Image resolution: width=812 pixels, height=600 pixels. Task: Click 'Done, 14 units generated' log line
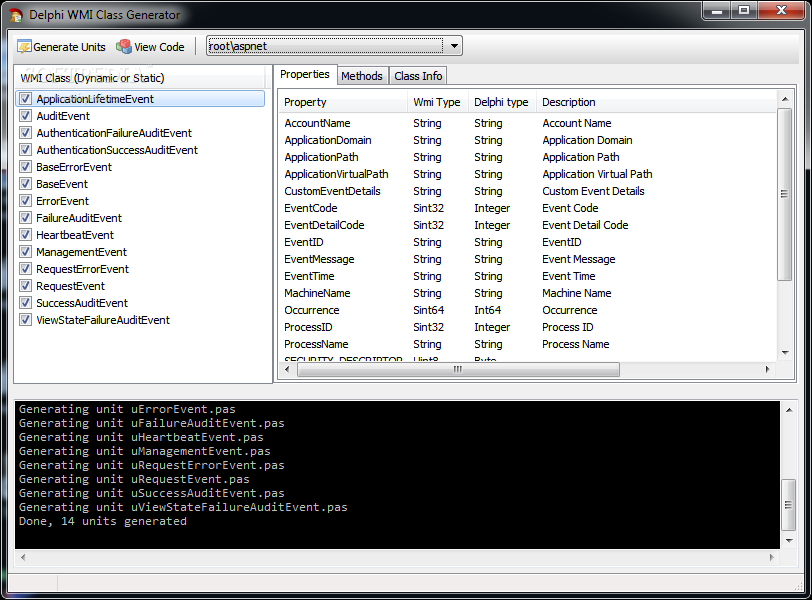(x=103, y=521)
